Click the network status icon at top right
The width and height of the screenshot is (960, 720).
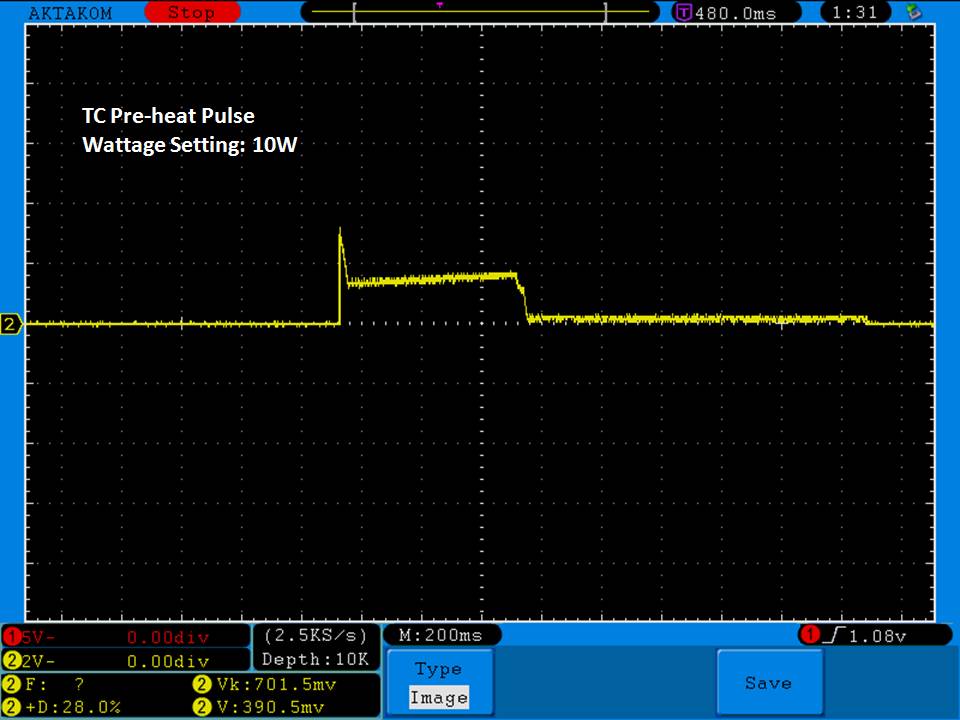[911, 12]
